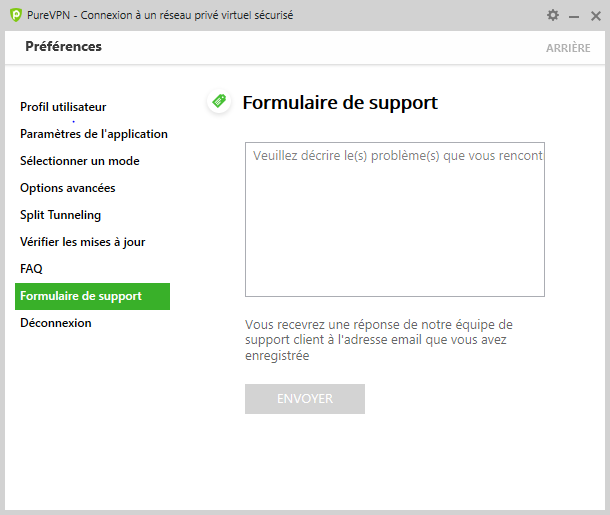Click the PureVPN shield logo

tap(16, 15)
